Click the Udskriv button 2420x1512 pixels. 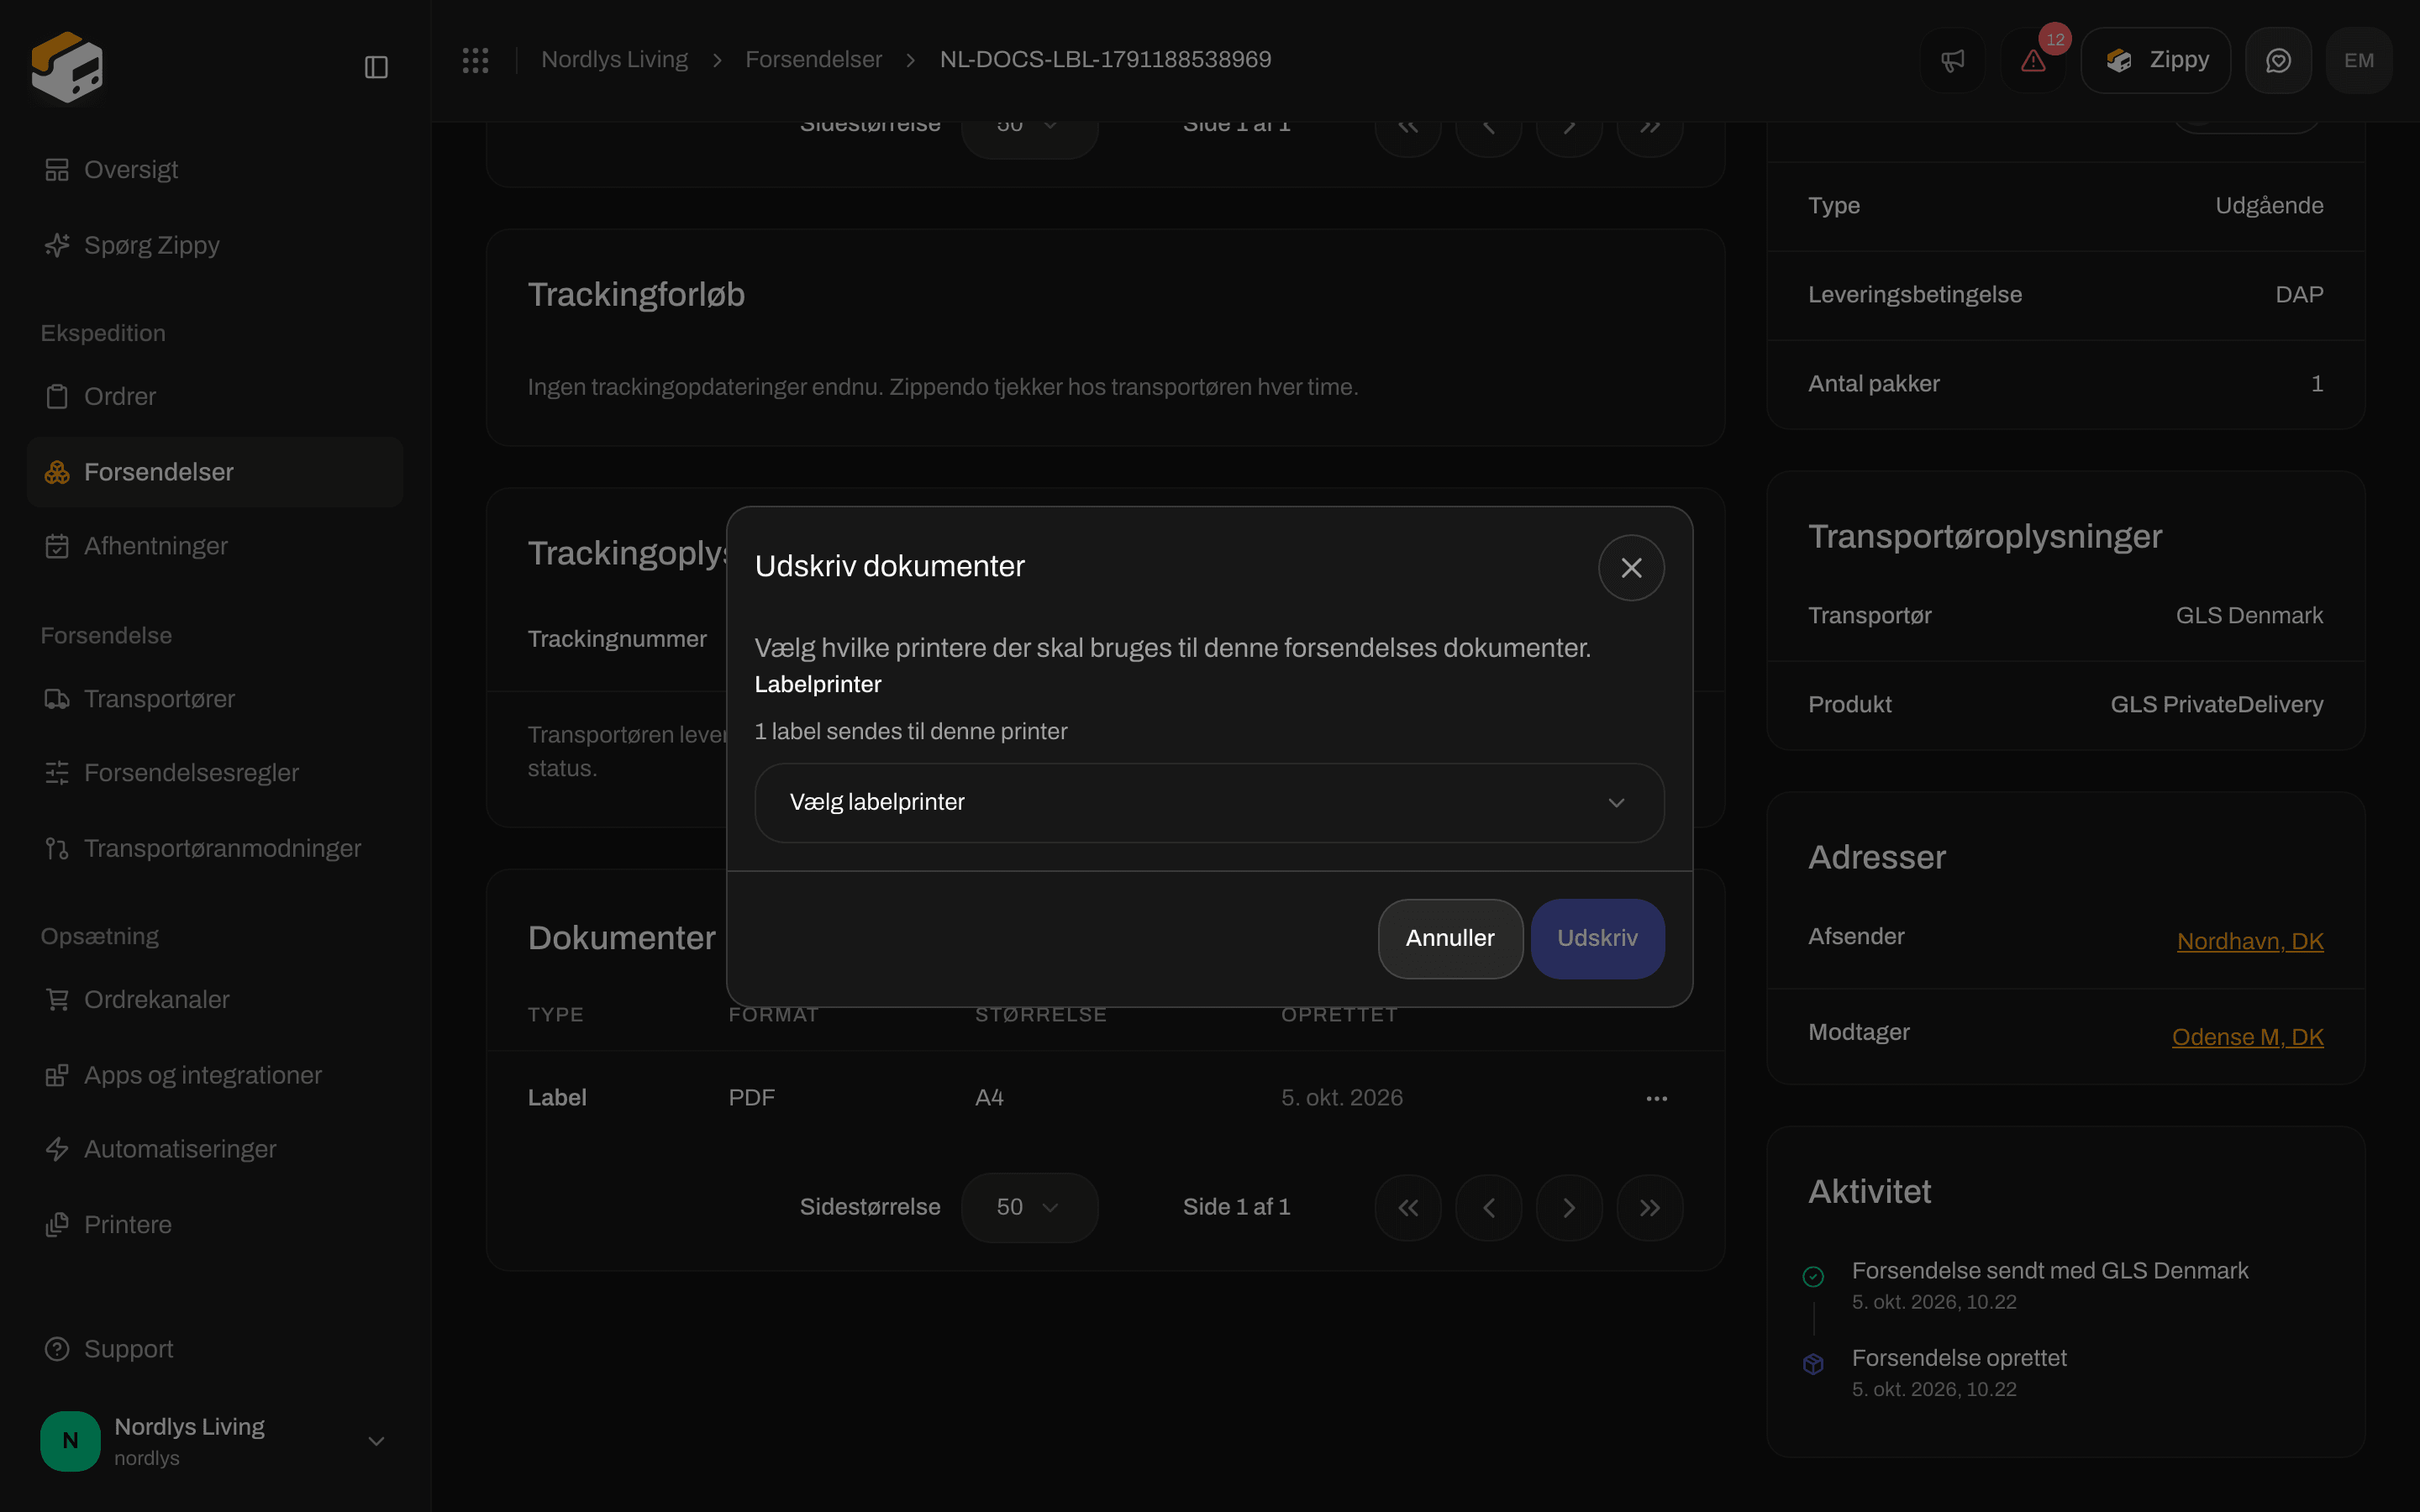1597,938
